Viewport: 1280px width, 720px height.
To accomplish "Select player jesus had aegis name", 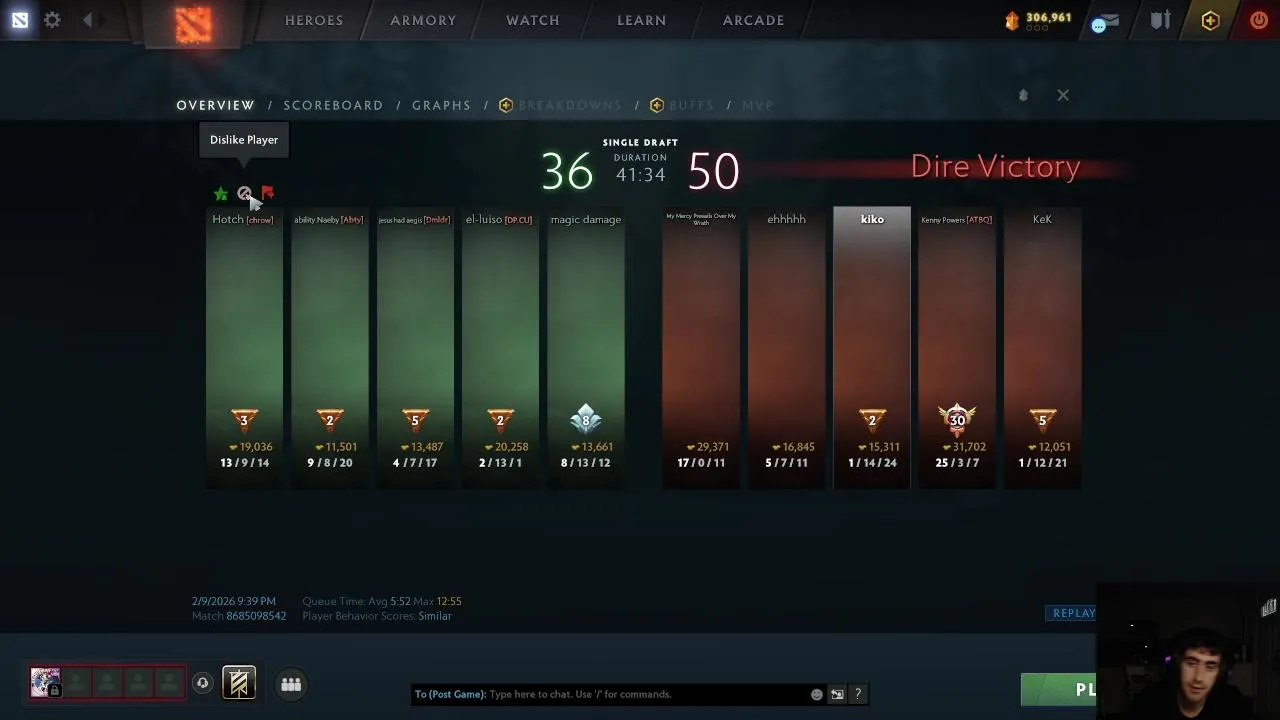I will 414,220.
